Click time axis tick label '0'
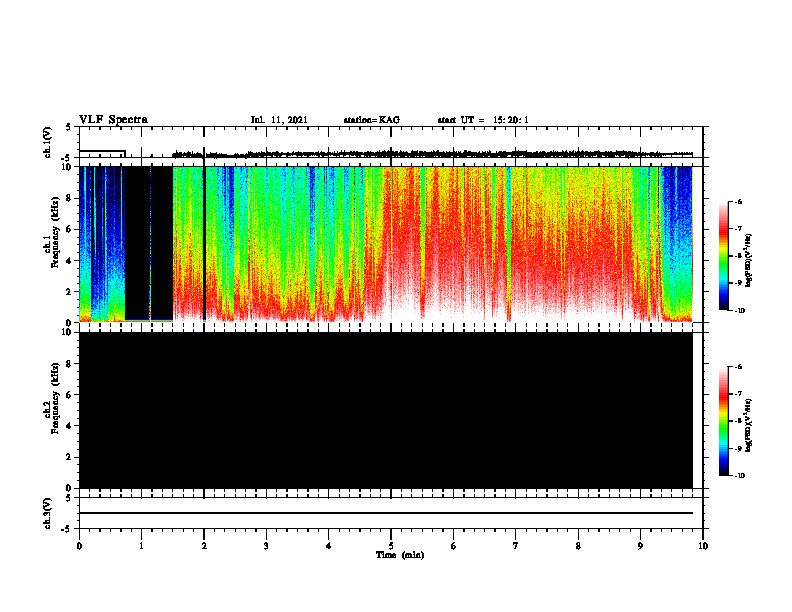This screenshot has height=612, width=792. click(x=79, y=546)
